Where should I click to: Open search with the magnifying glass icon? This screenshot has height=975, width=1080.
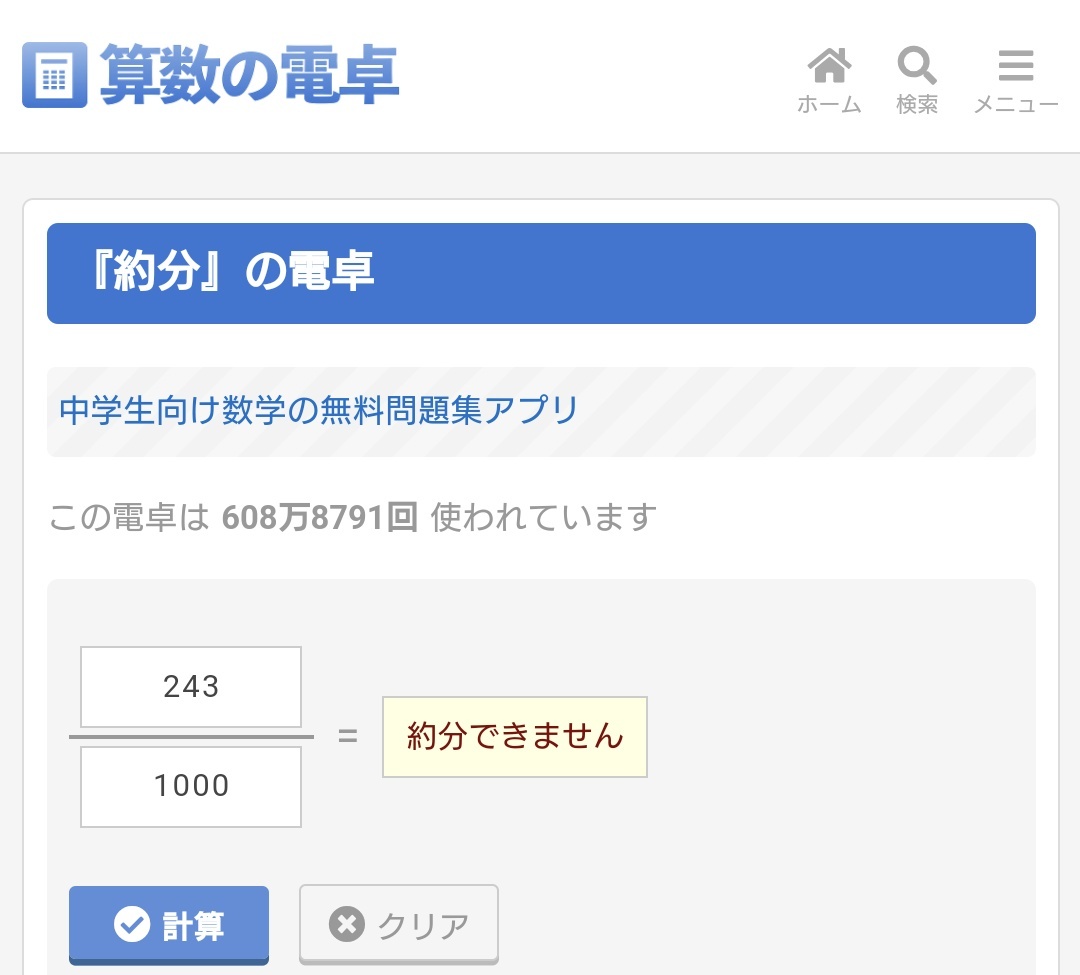[x=916, y=66]
